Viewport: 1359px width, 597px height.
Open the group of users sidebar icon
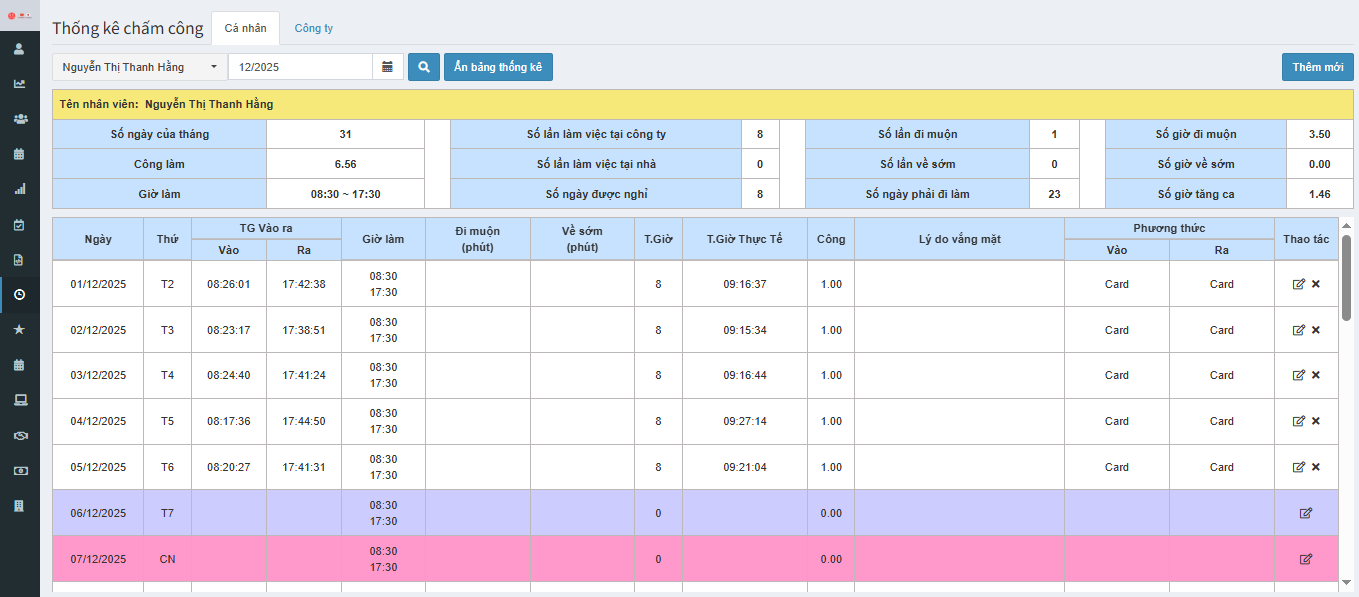[19, 119]
